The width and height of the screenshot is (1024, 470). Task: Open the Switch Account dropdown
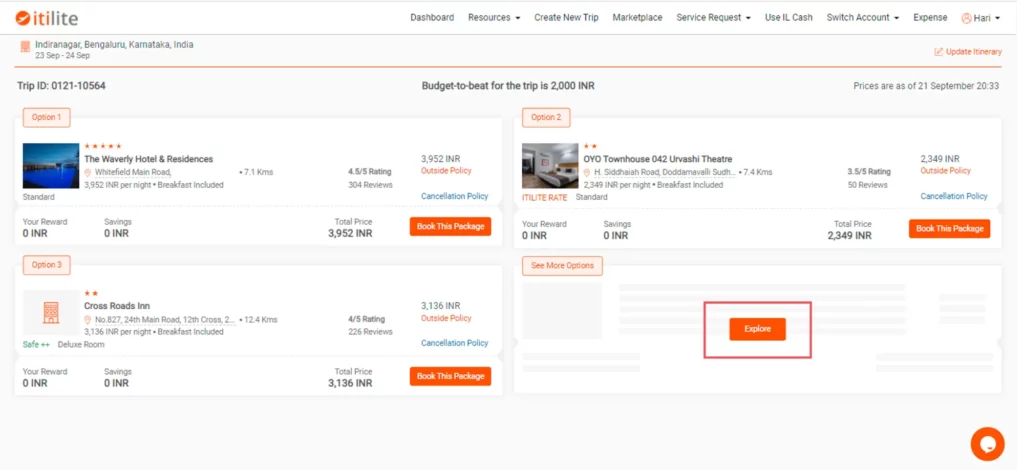[863, 18]
